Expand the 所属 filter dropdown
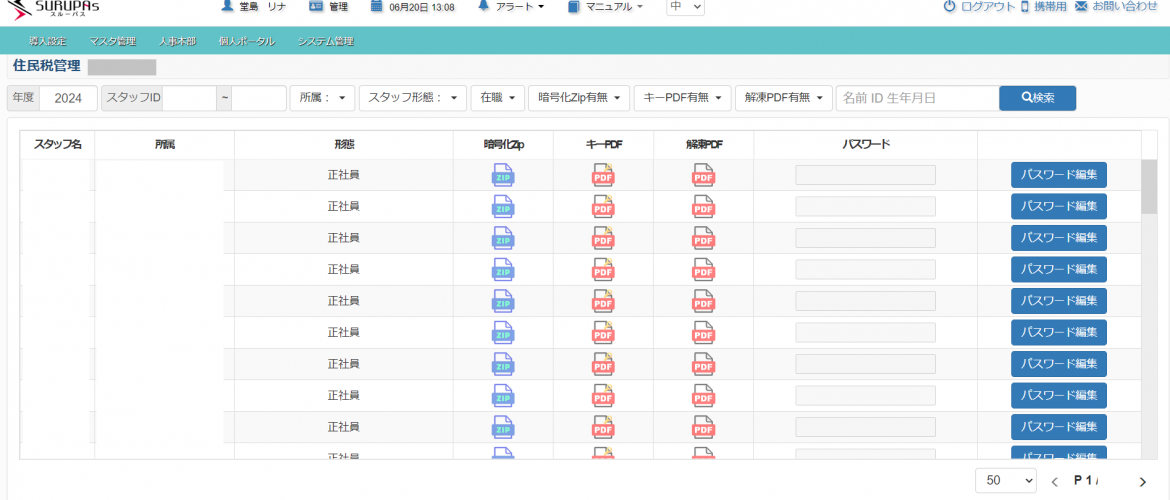The height and width of the screenshot is (500, 1170). tap(322, 97)
